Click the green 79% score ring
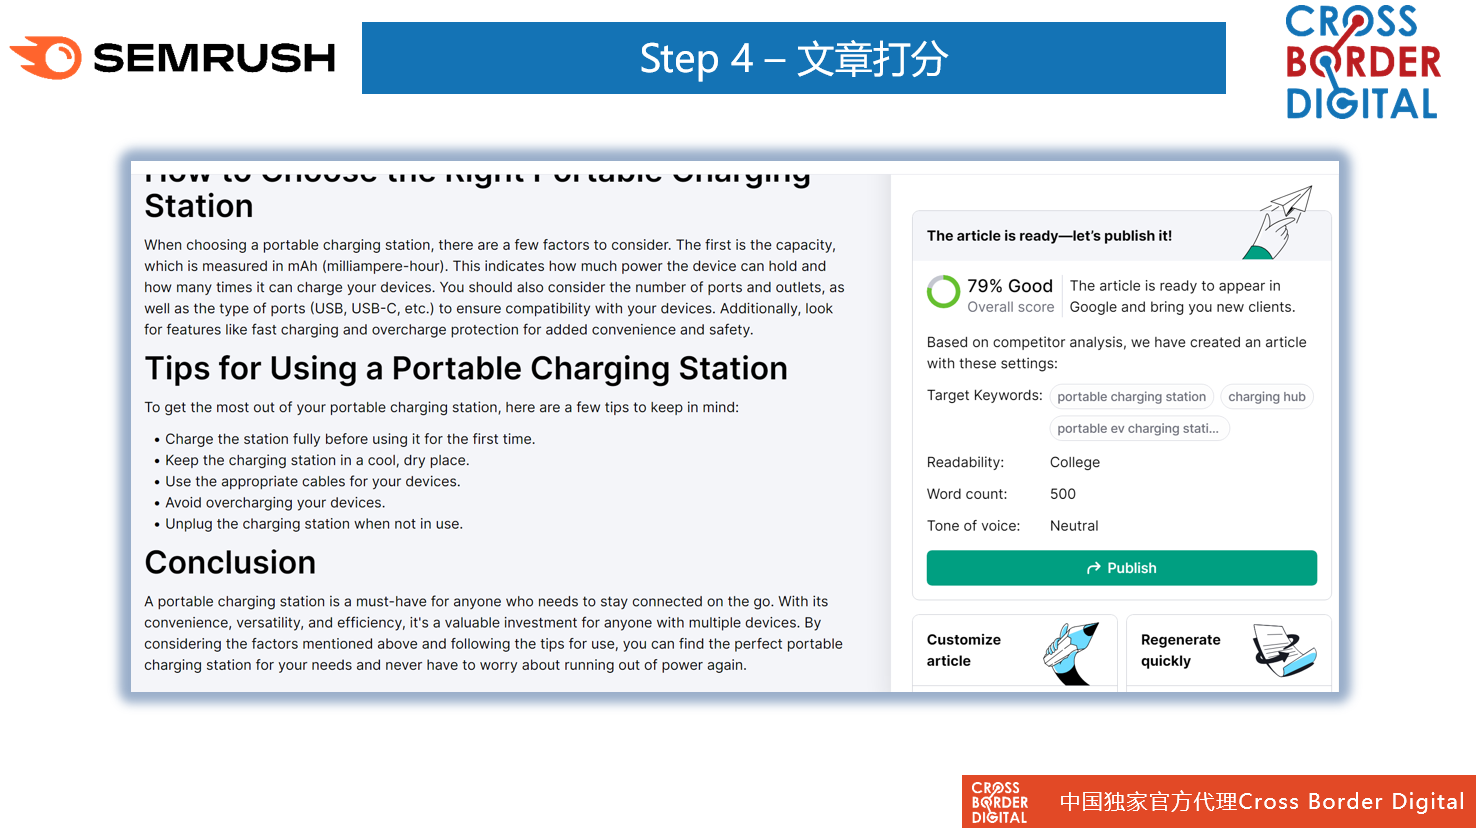Screen dimensions: 1476x828 pyautogui.click(x=943, y=292)
